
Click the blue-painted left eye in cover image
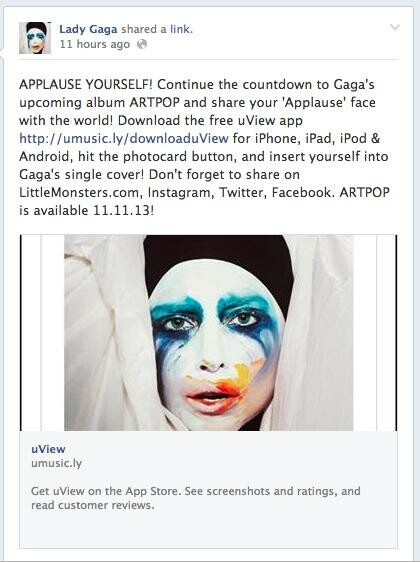click(178, 323)
